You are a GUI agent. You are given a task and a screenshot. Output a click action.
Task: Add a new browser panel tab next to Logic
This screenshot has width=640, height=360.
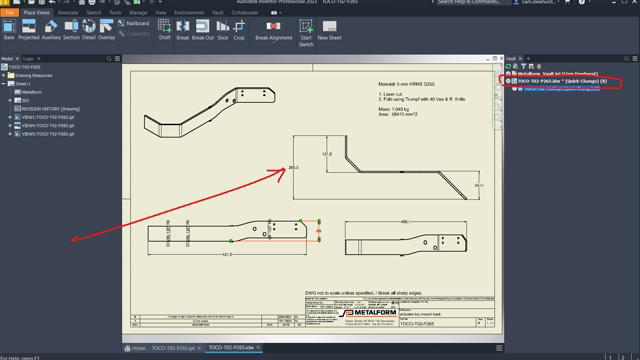coord(39,59)
